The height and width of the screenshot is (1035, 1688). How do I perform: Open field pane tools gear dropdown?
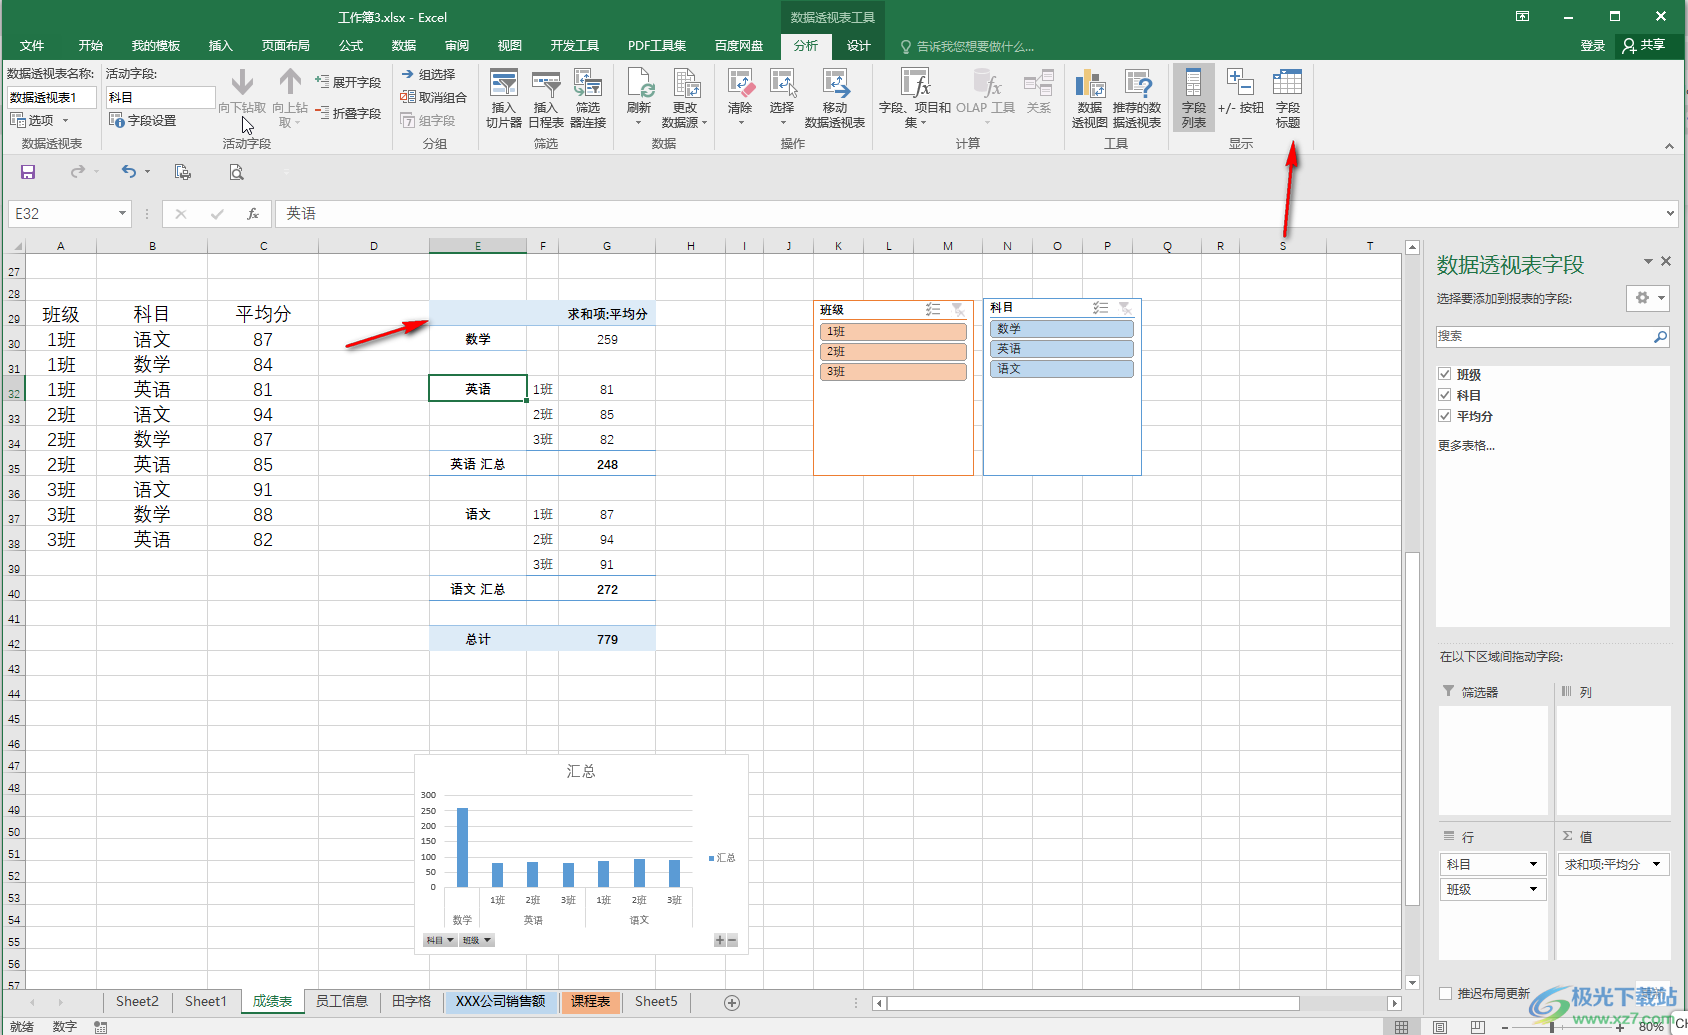point(1648,298)
